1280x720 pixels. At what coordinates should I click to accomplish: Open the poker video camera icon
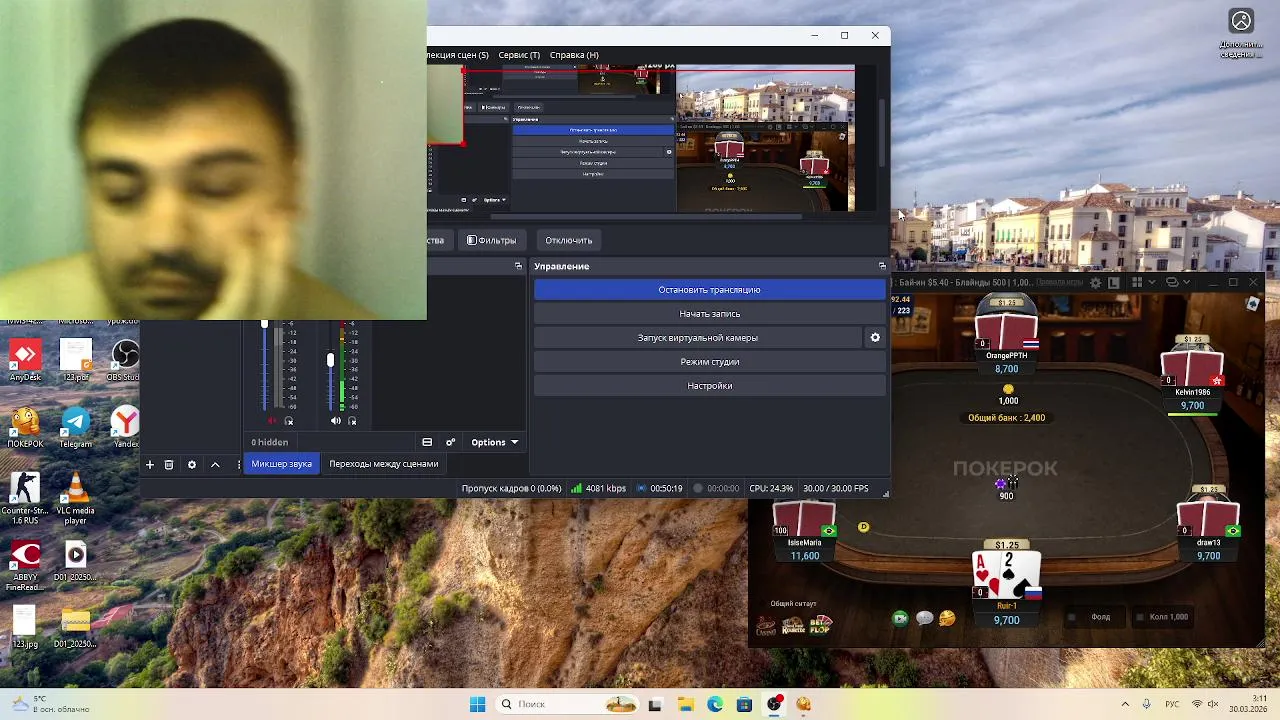900,619
